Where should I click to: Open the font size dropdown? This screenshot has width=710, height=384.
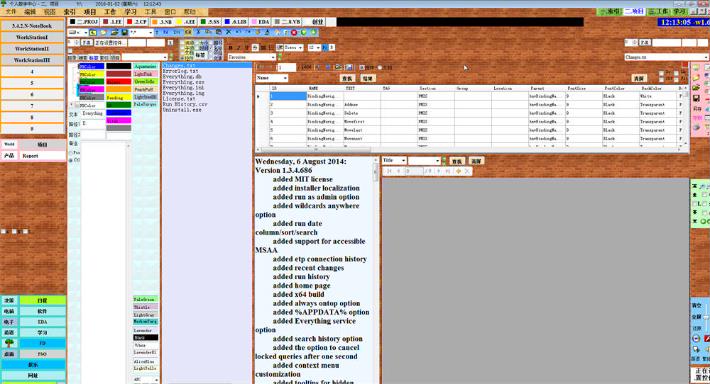[x=318, y=47]
